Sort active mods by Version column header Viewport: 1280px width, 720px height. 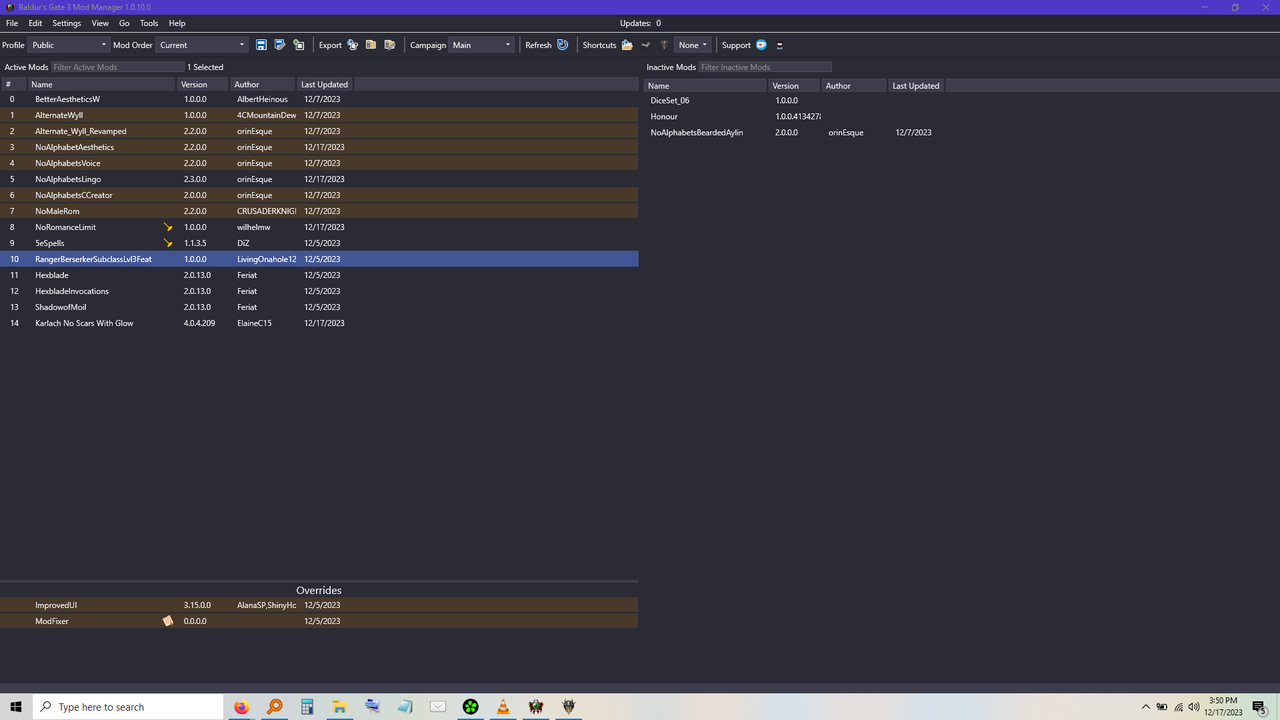click(204, 85)
